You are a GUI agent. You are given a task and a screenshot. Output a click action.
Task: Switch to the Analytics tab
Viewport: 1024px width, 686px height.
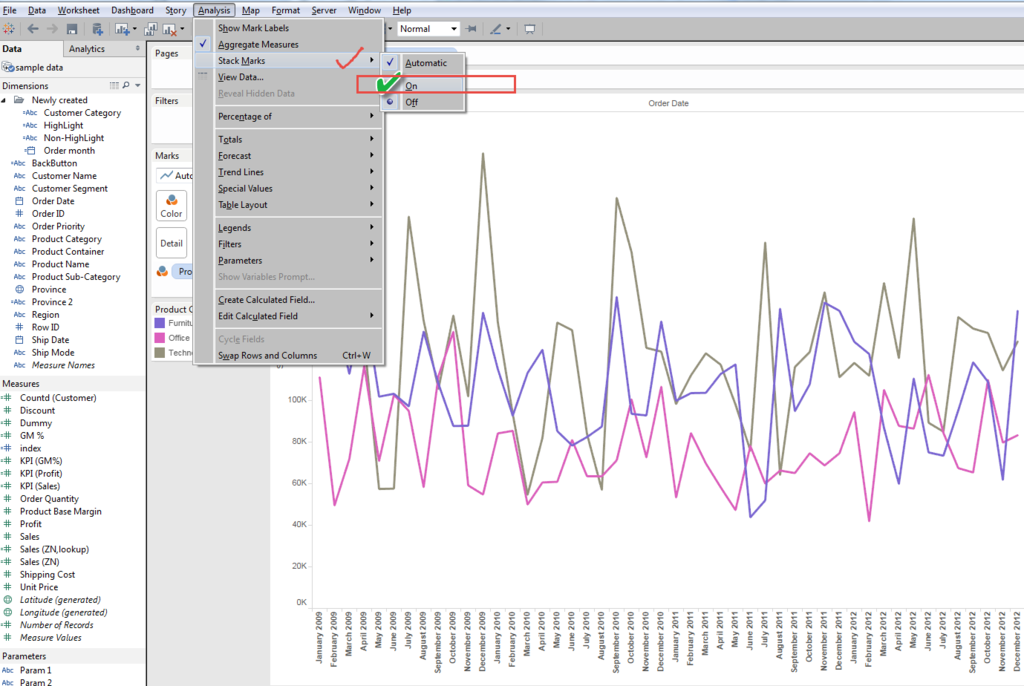click(86, 49)
